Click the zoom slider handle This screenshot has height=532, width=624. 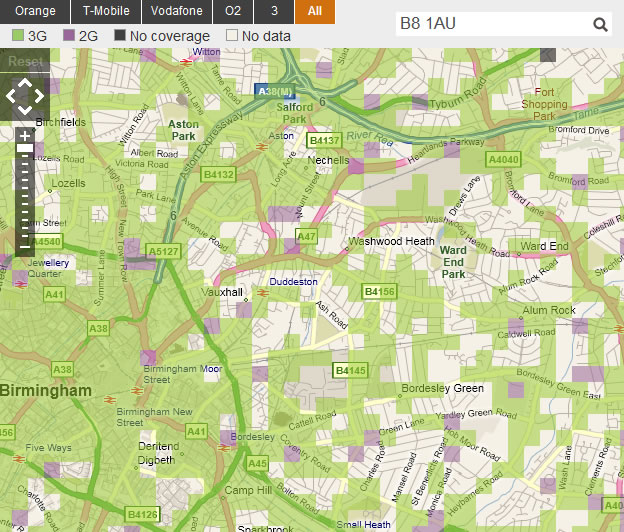point(25,148)
